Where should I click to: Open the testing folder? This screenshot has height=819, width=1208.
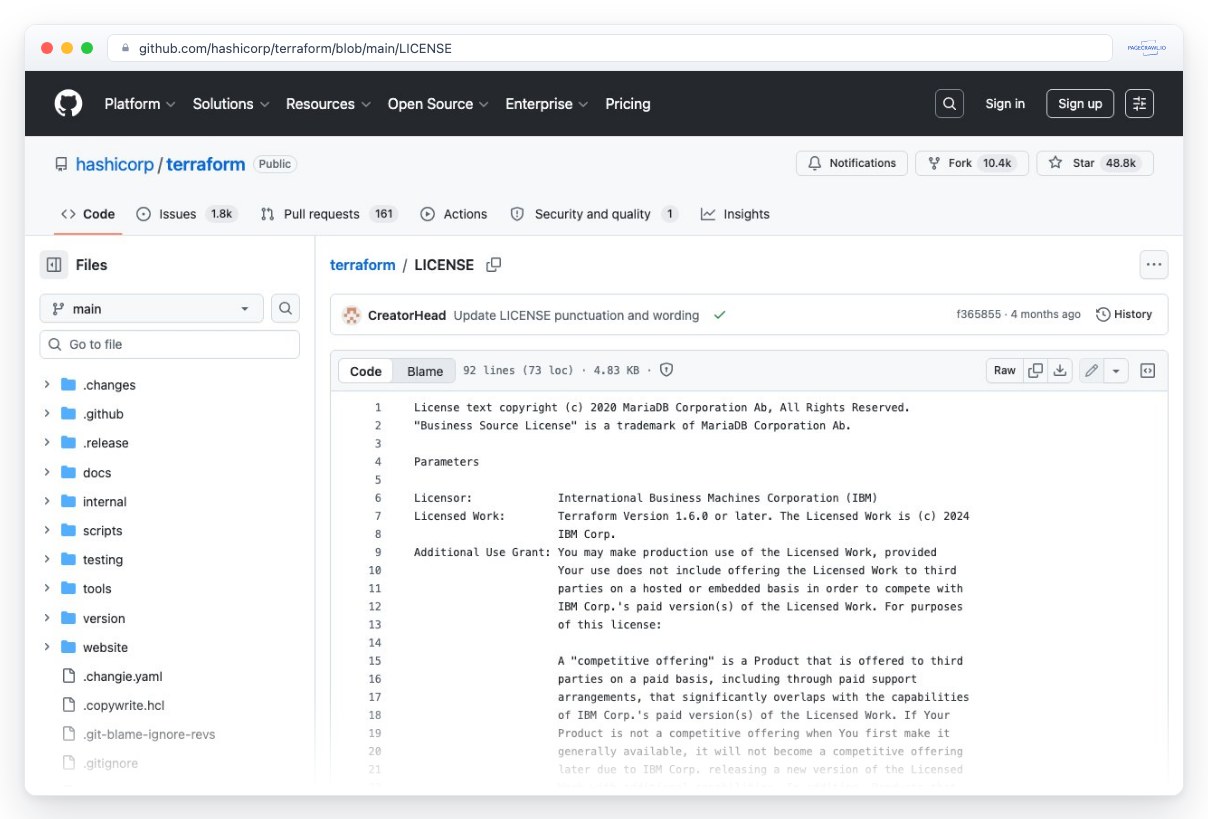[103, 560]
